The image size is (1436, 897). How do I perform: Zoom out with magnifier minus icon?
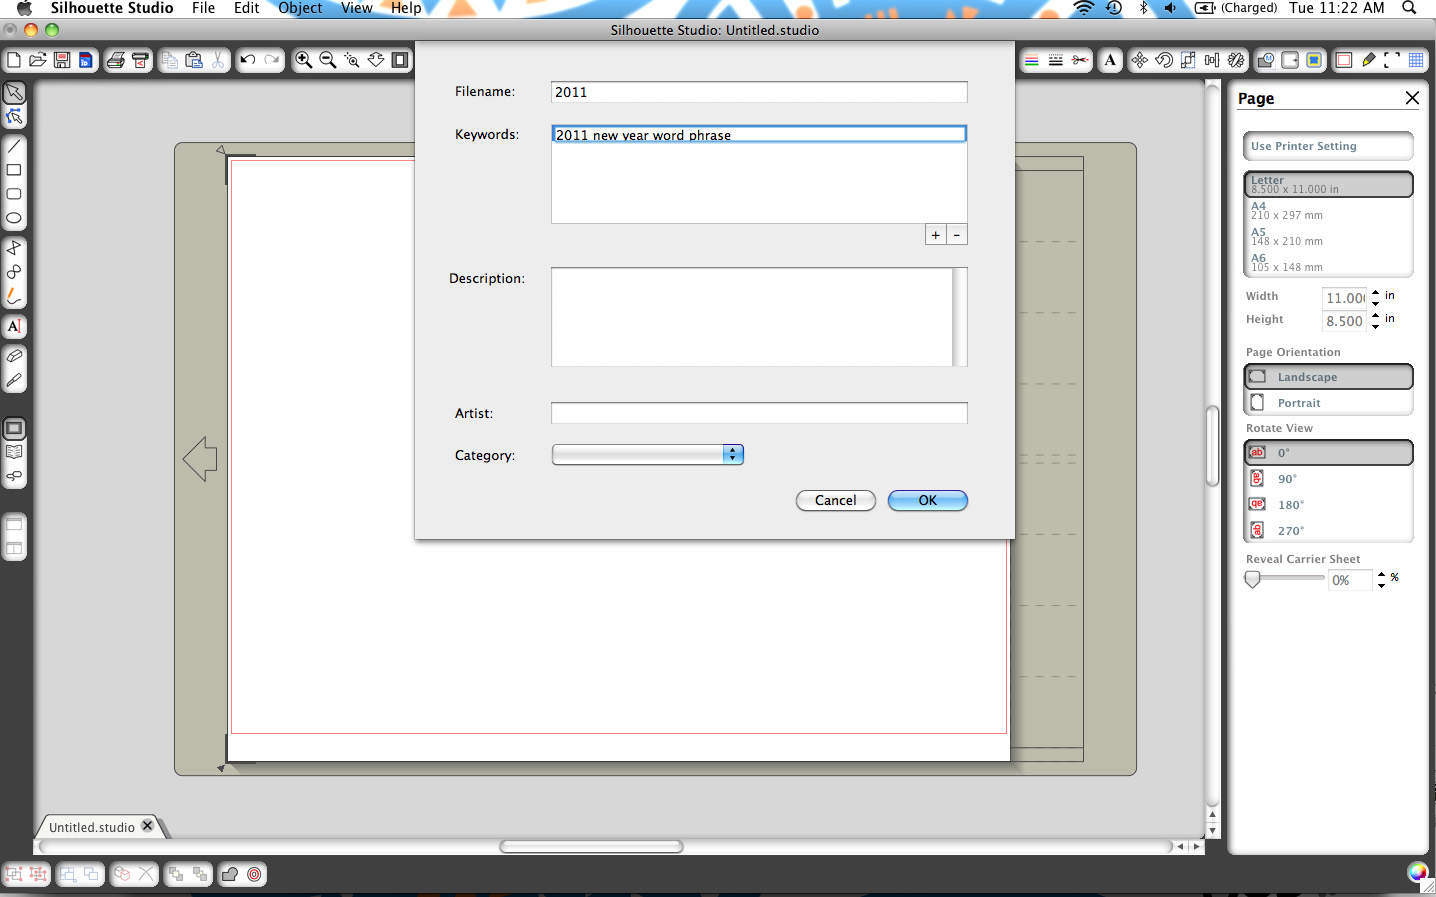327,61
